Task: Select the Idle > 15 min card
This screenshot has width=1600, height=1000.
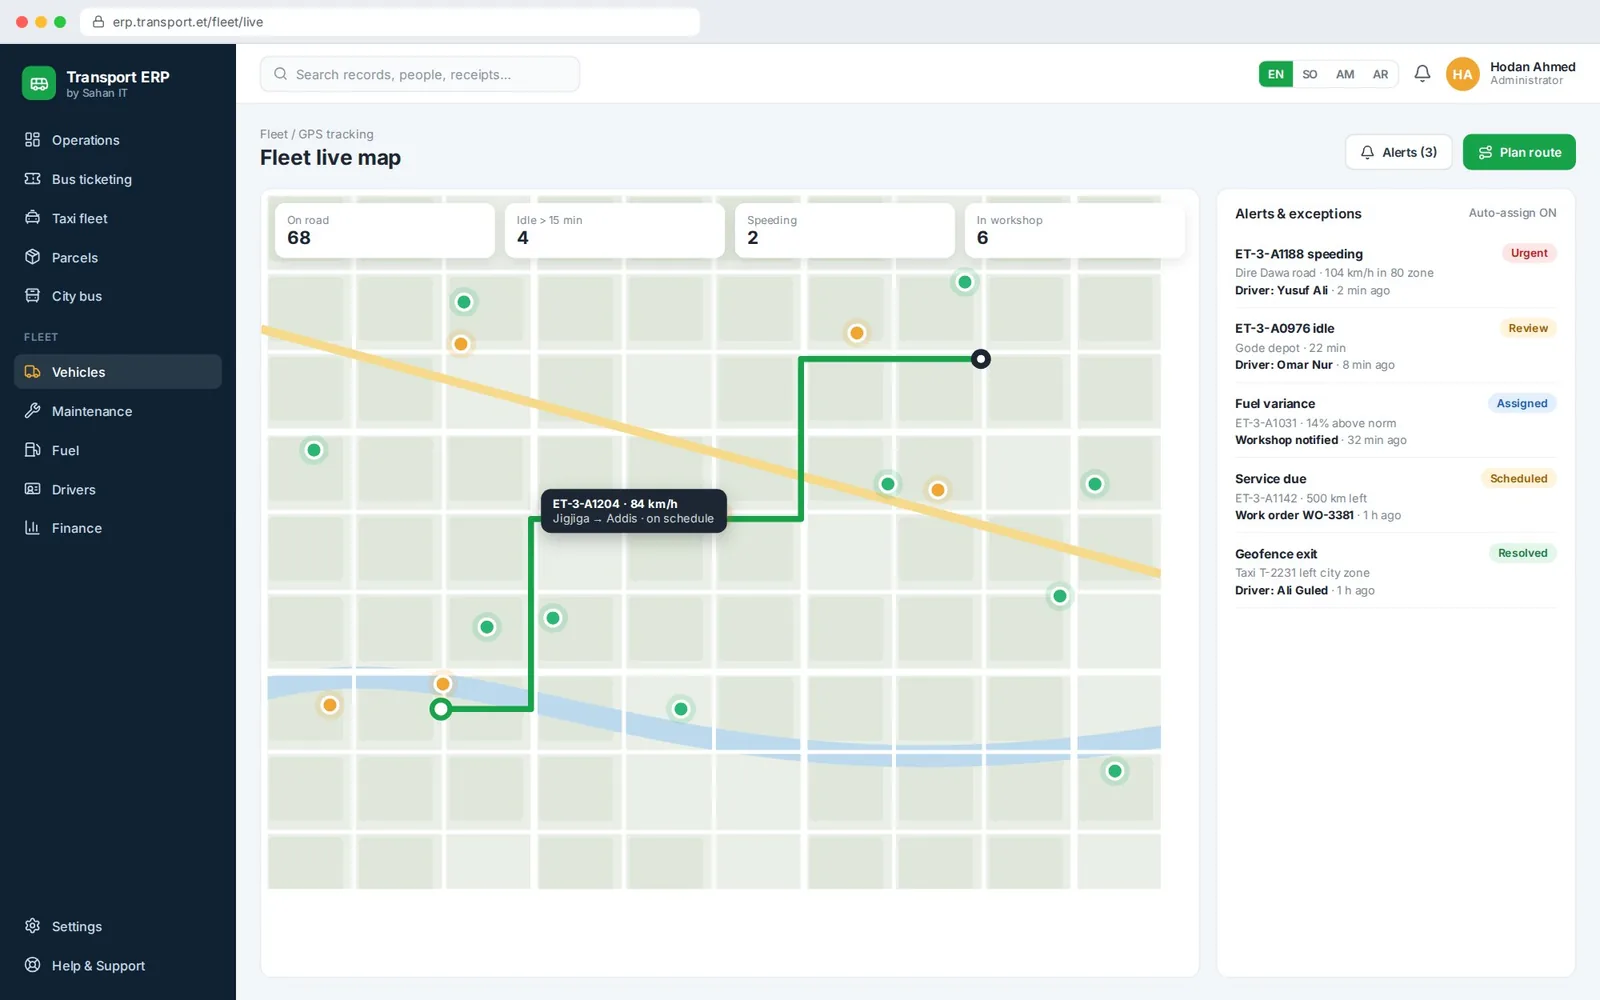Action: 615,230
